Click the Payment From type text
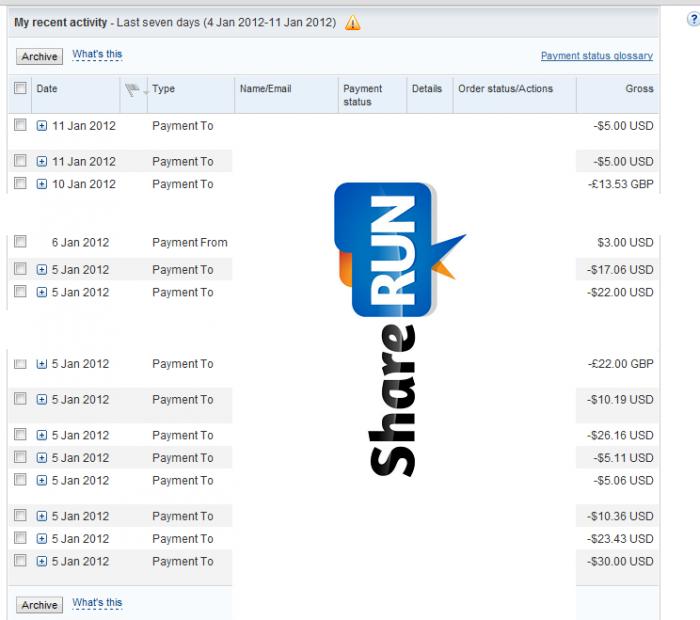This screenshot has width=700, height=620. (190, 242)
